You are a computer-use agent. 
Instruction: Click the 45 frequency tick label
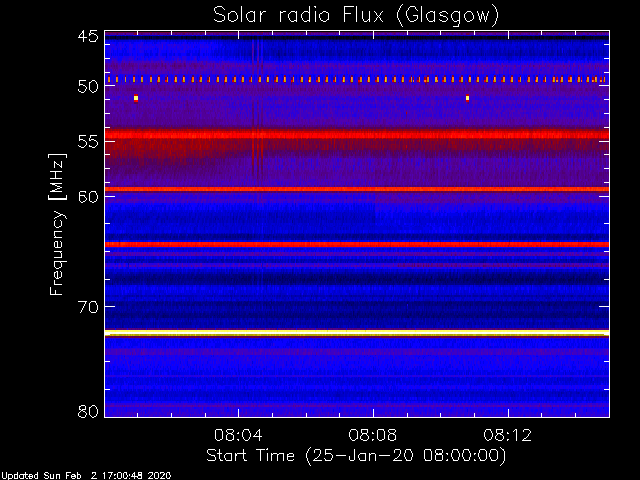point(88,36)
